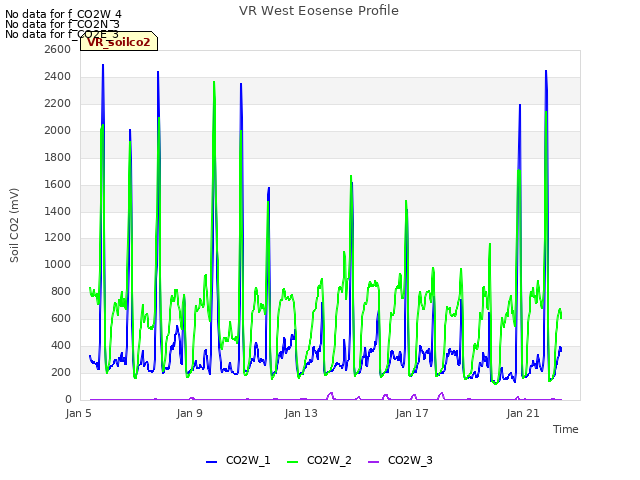Toggle the CO2W_3 legend entry
The height and width of the screenshot is (480, 640).
pyautogui.click(x=400, y=460)
